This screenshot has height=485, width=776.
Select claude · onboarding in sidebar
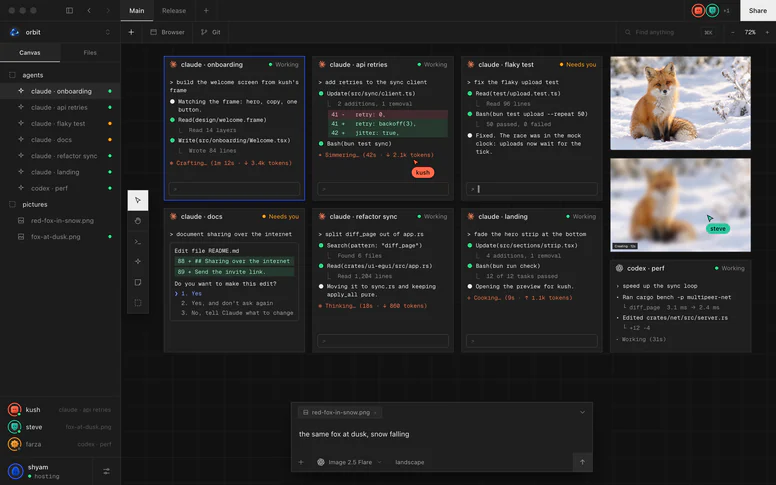(60, 91)
